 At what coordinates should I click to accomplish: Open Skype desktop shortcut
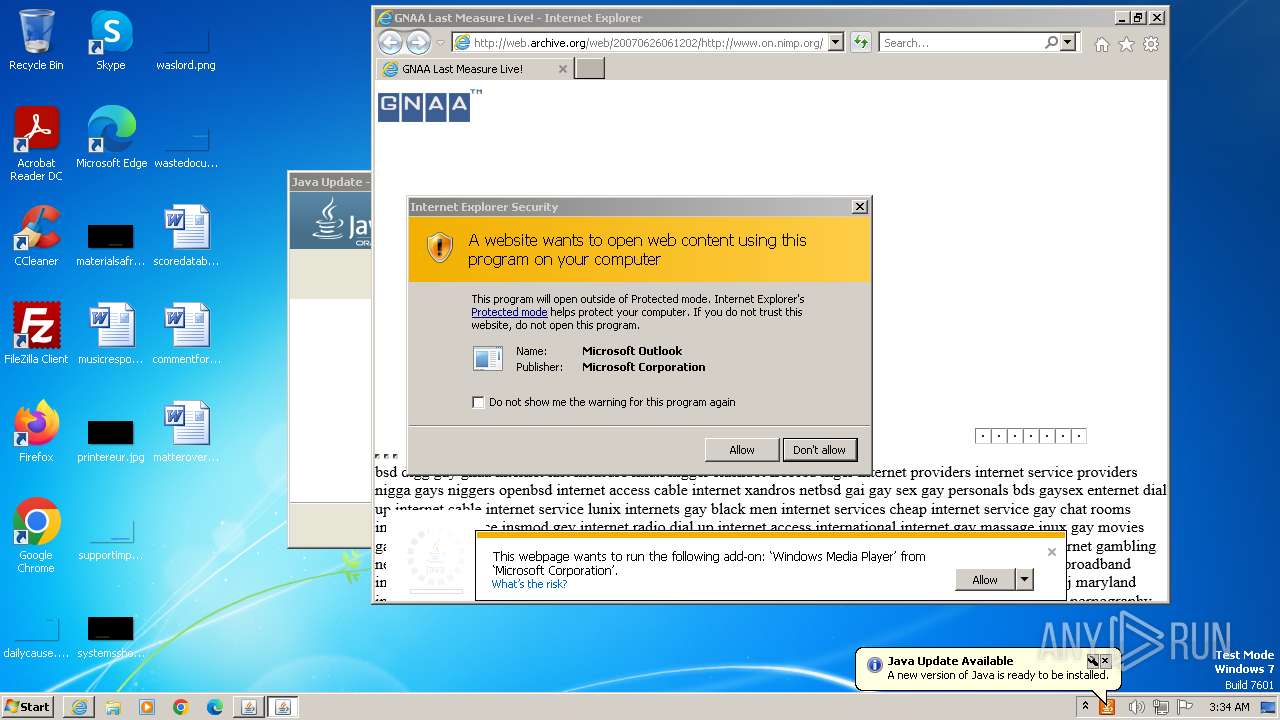coord(110,40)
